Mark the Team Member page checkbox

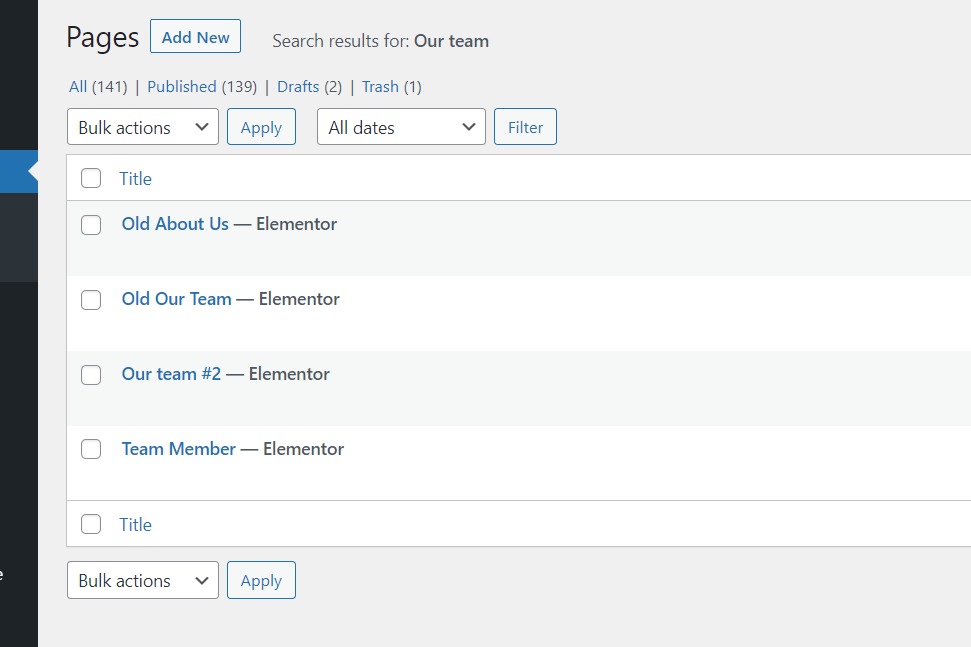point(91,450)
